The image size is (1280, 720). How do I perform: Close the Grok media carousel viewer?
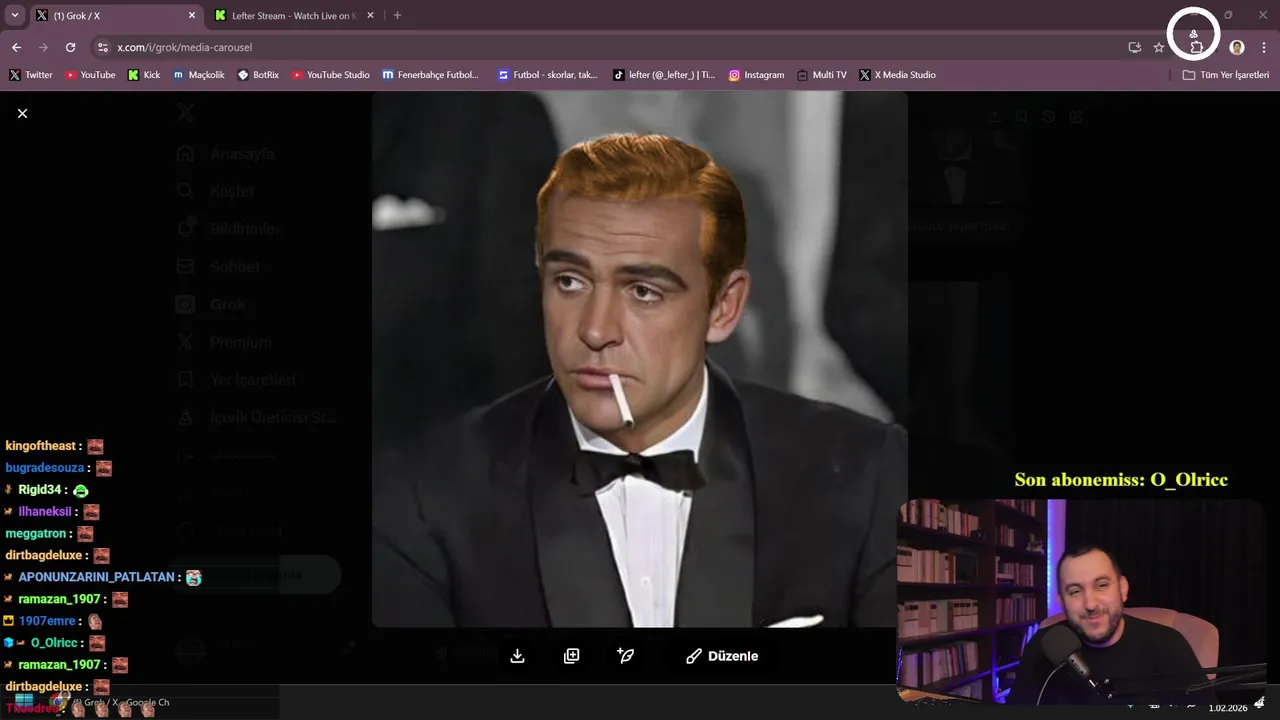point(22,113)
